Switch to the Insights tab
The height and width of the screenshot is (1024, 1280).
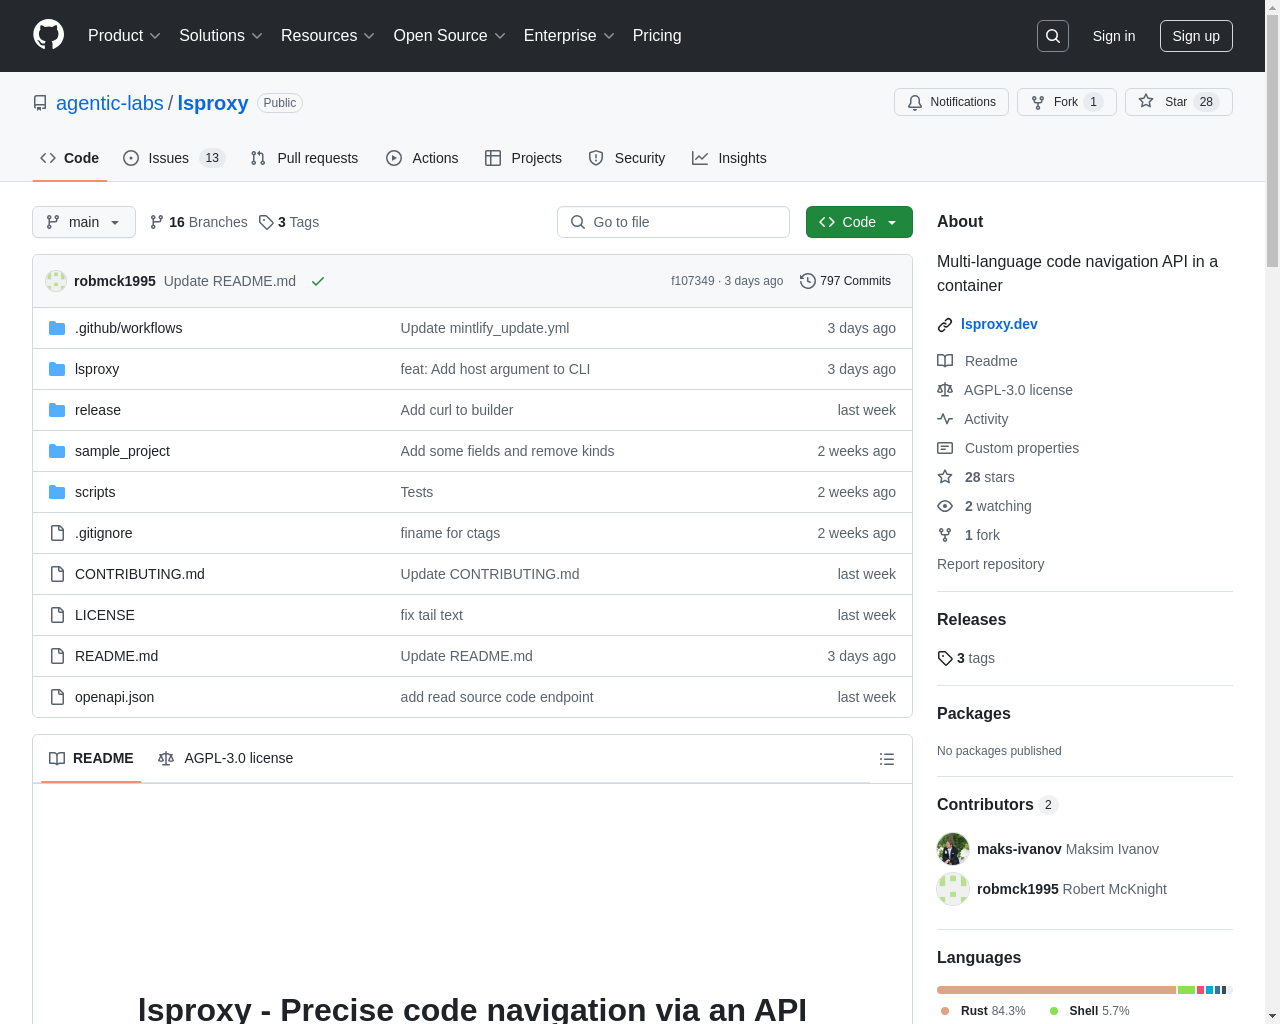729,158
